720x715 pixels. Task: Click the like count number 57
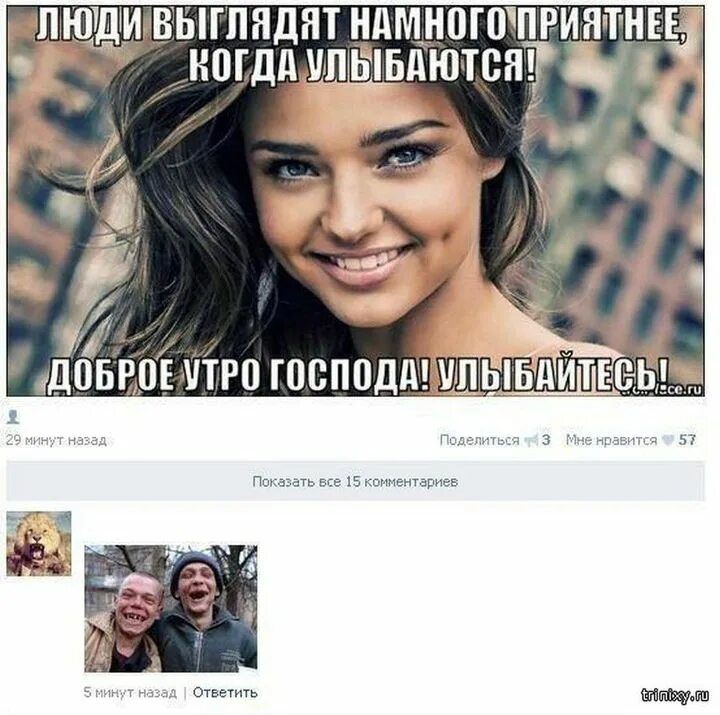coord(687,440)
